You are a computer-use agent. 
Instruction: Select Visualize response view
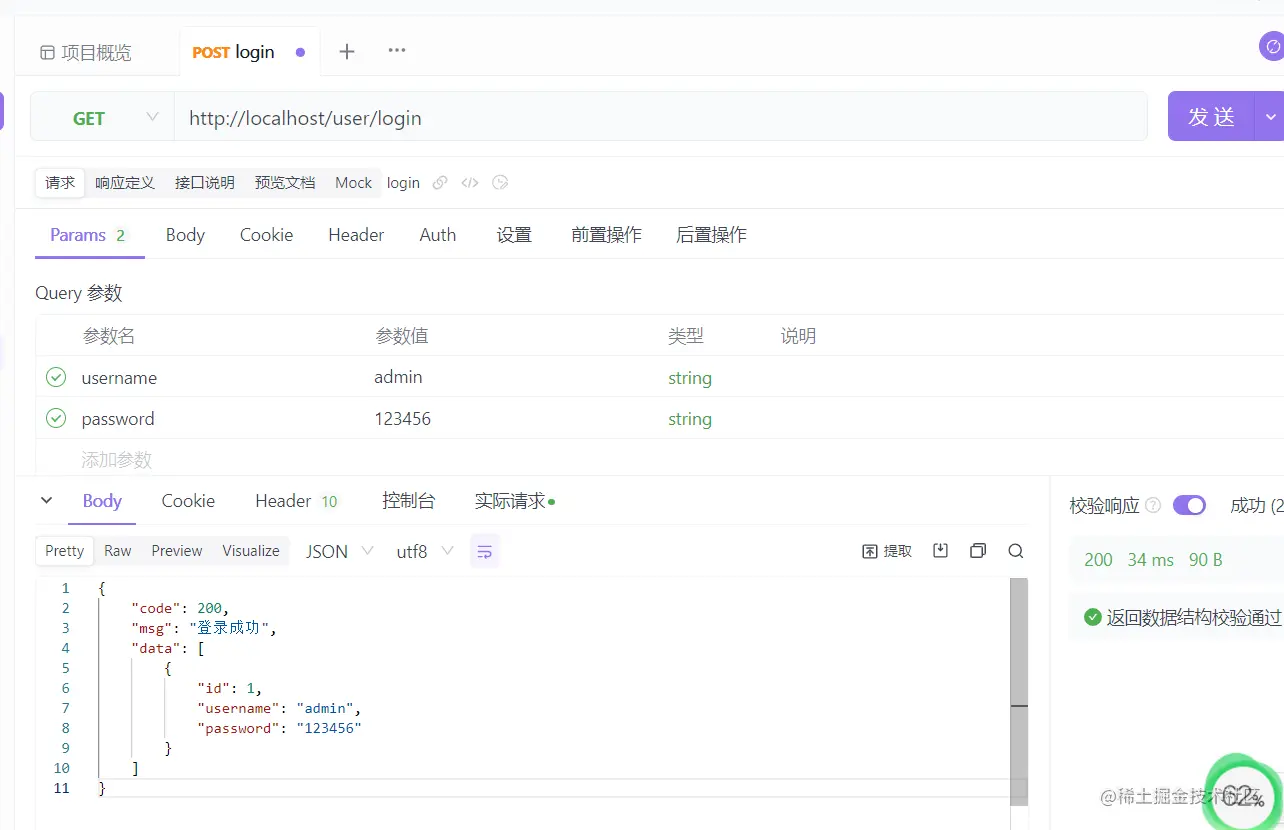251,551
